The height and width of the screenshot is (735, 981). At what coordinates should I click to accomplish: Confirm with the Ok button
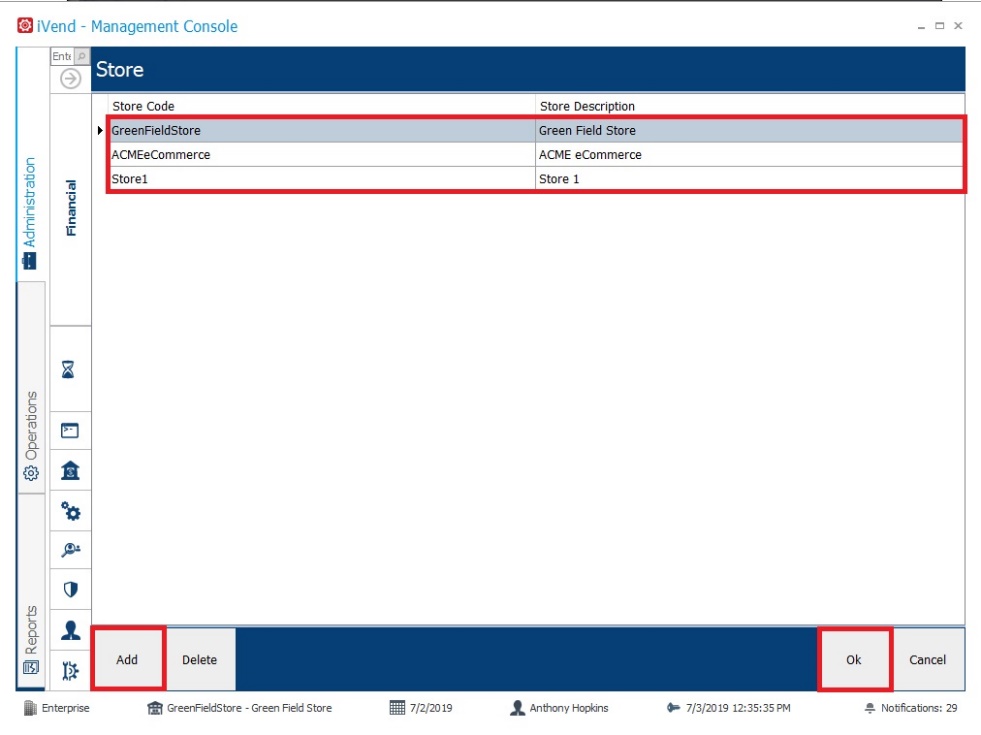pyautogui.click(x=854, y=659)
